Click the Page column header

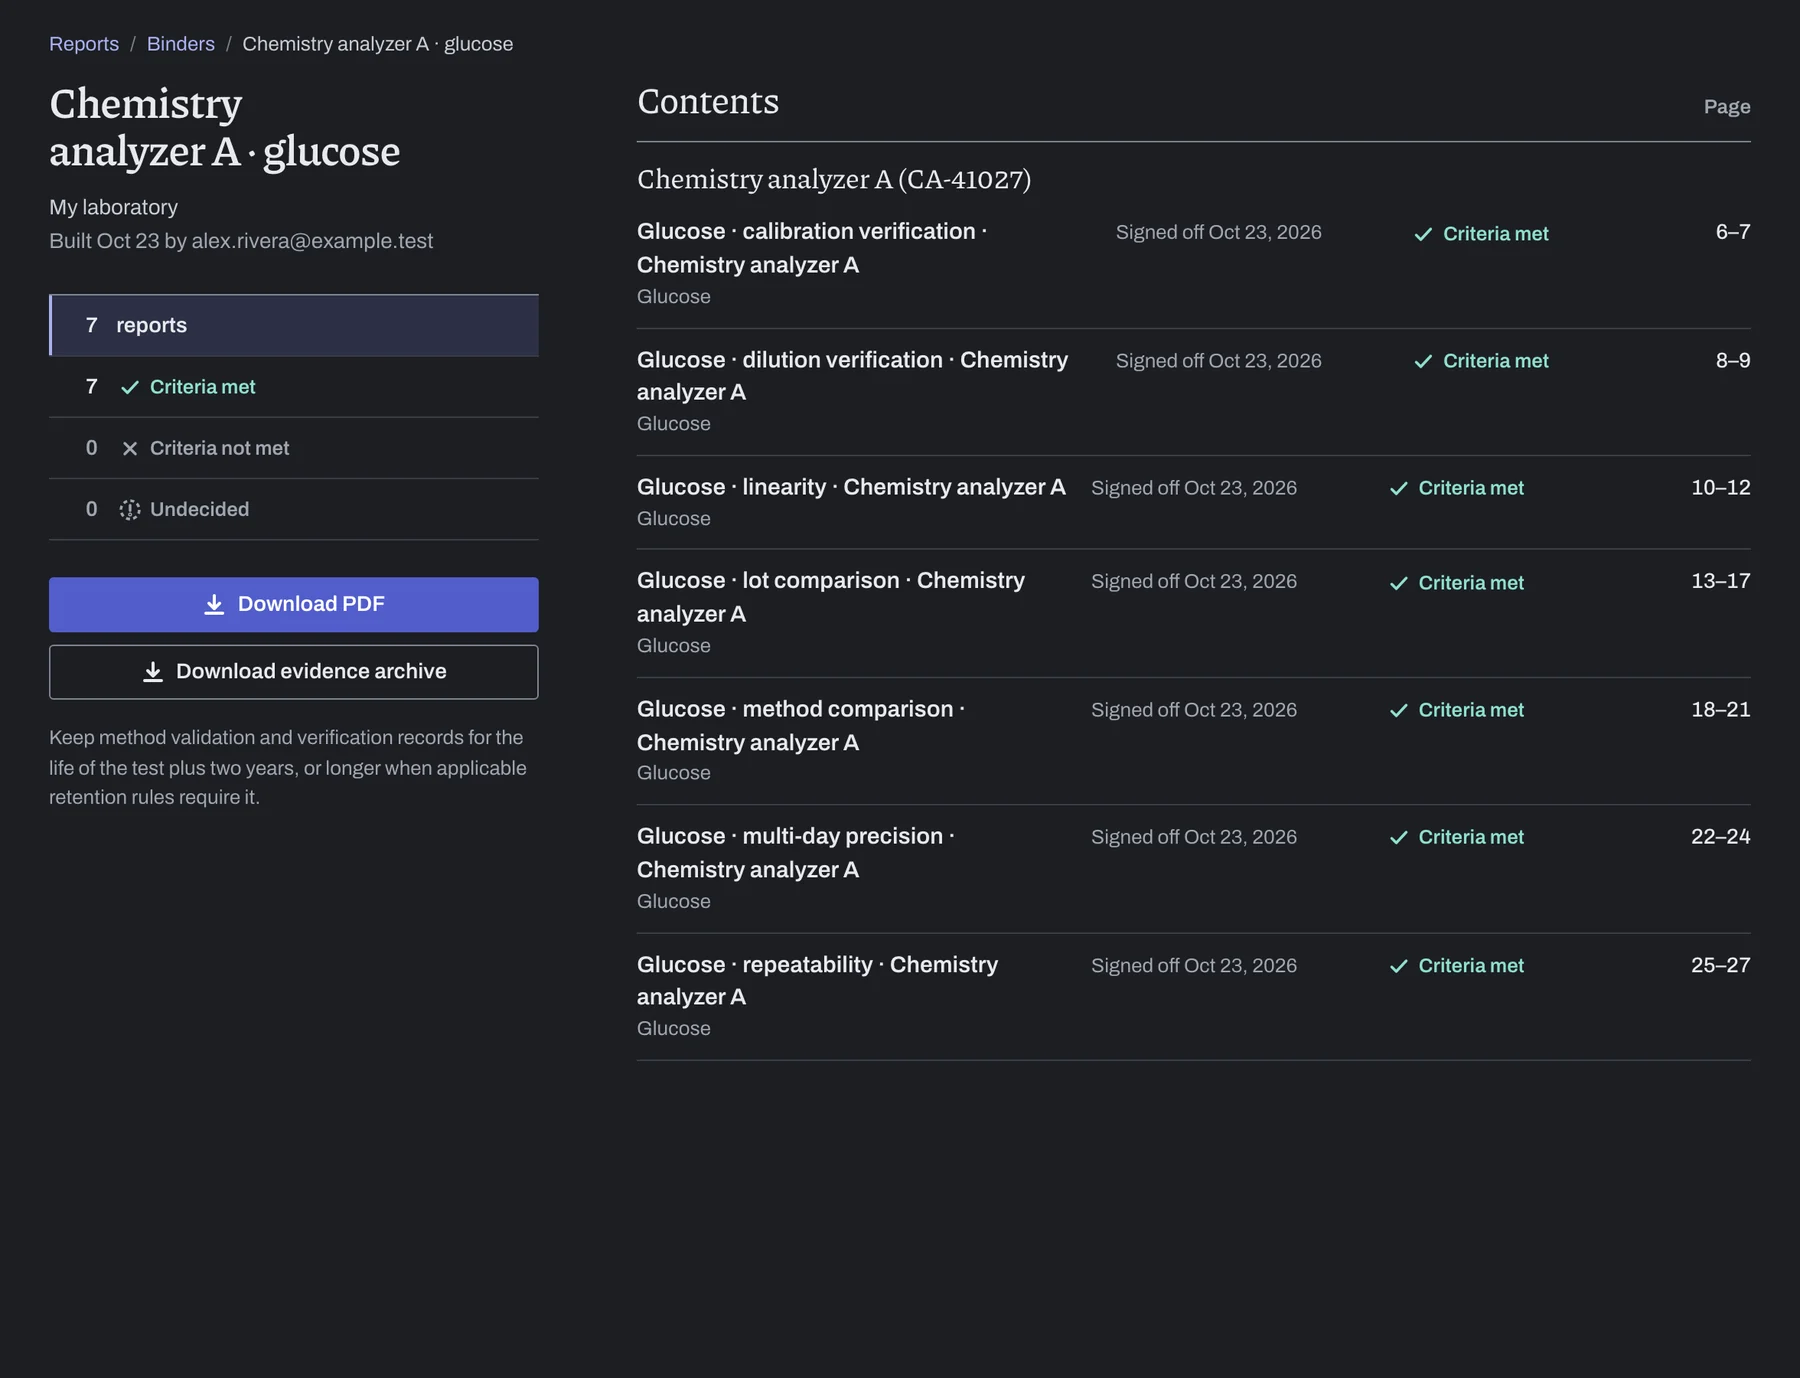point(1727,107)
